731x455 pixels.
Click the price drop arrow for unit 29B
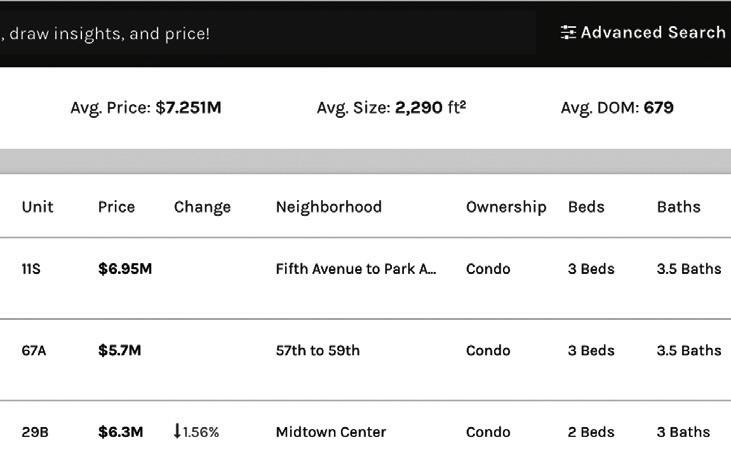click(x=178, y=432)
